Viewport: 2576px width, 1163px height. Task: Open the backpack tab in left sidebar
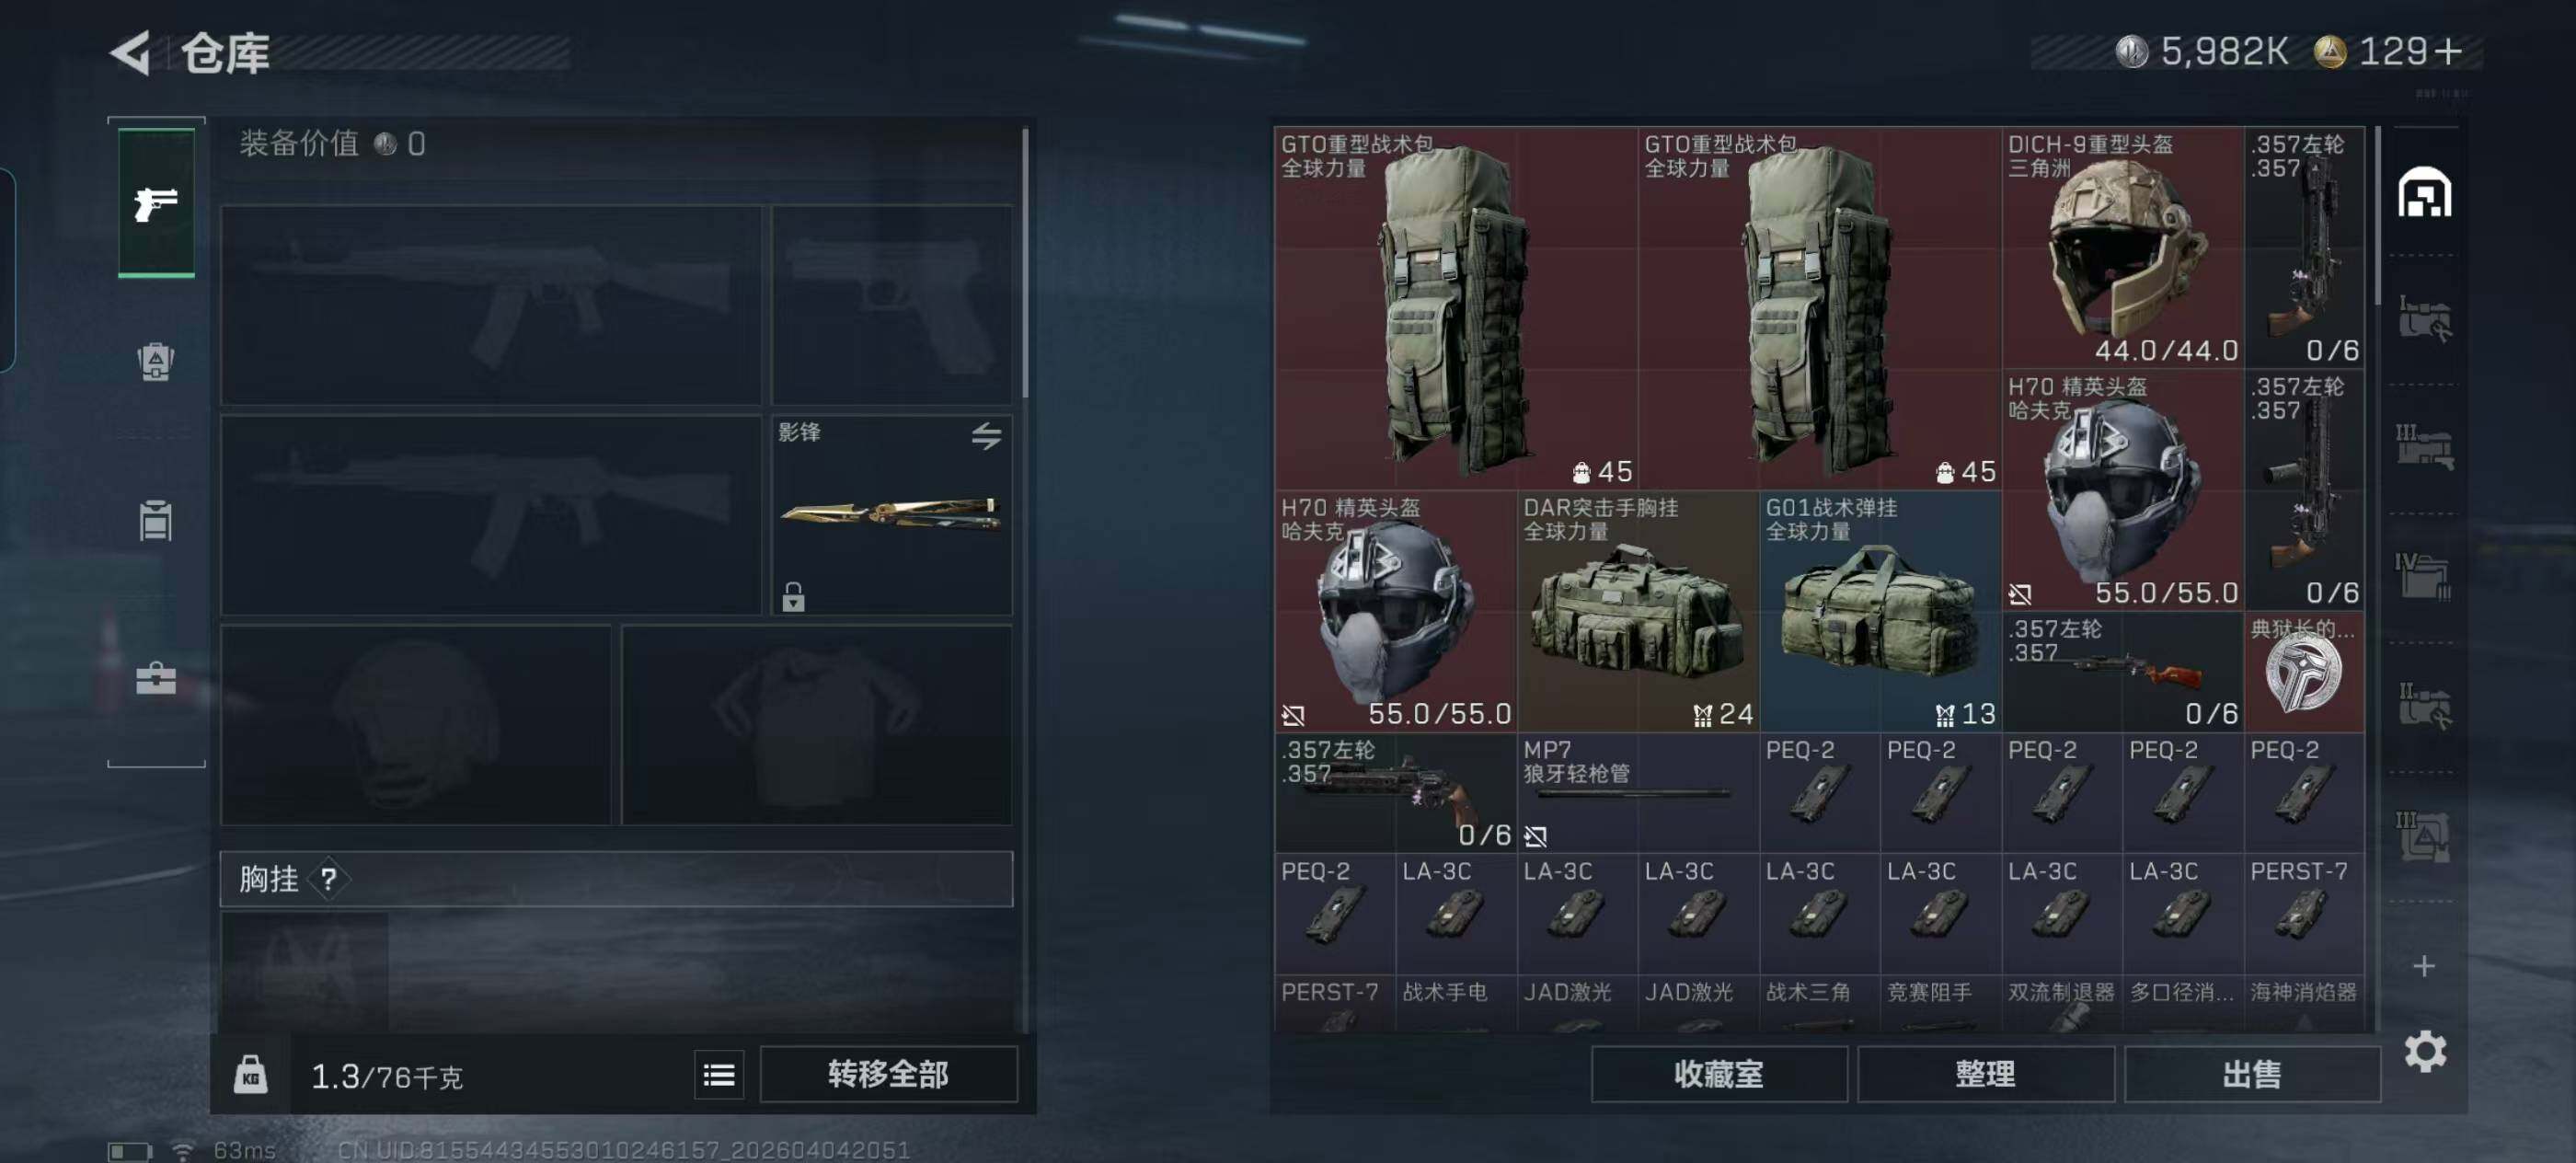coord(156,361)
